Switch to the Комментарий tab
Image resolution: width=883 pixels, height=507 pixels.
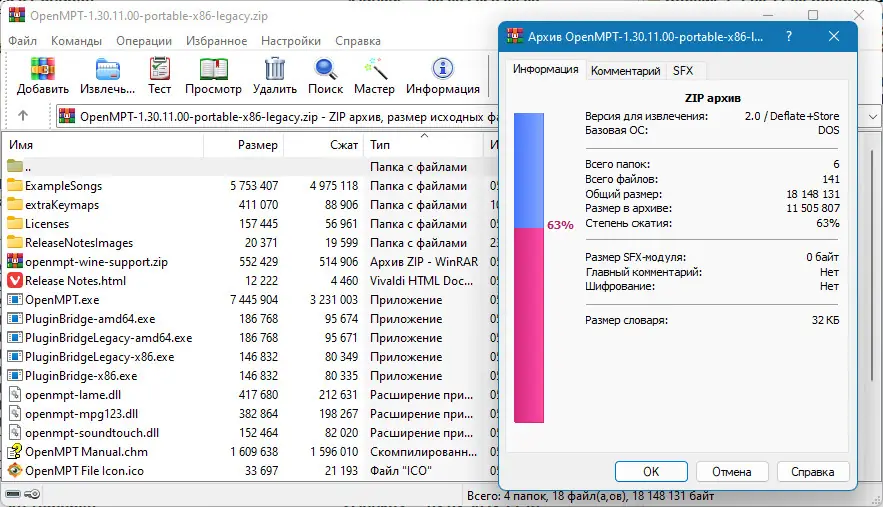tap(626, 71)
